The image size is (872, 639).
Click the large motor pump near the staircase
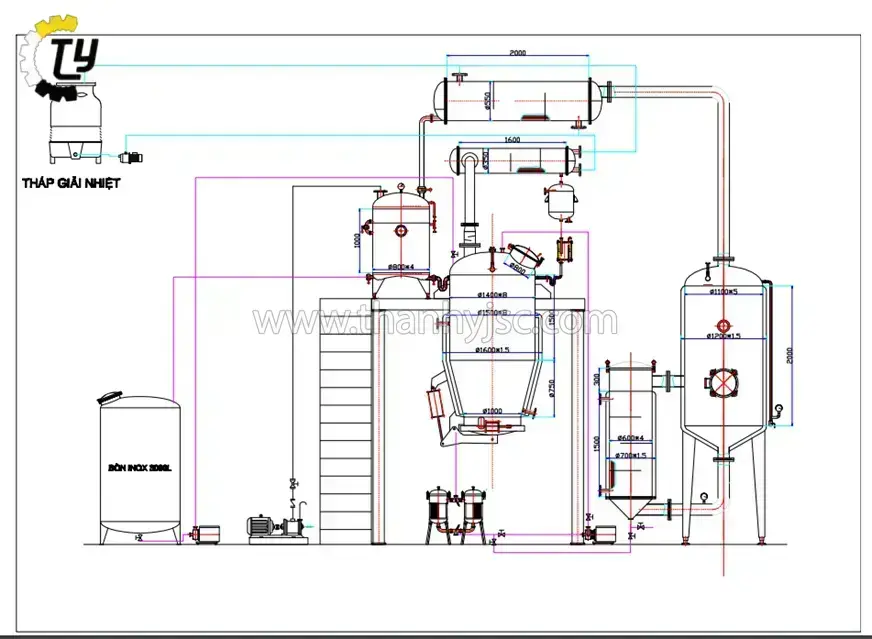pos(269,525)
